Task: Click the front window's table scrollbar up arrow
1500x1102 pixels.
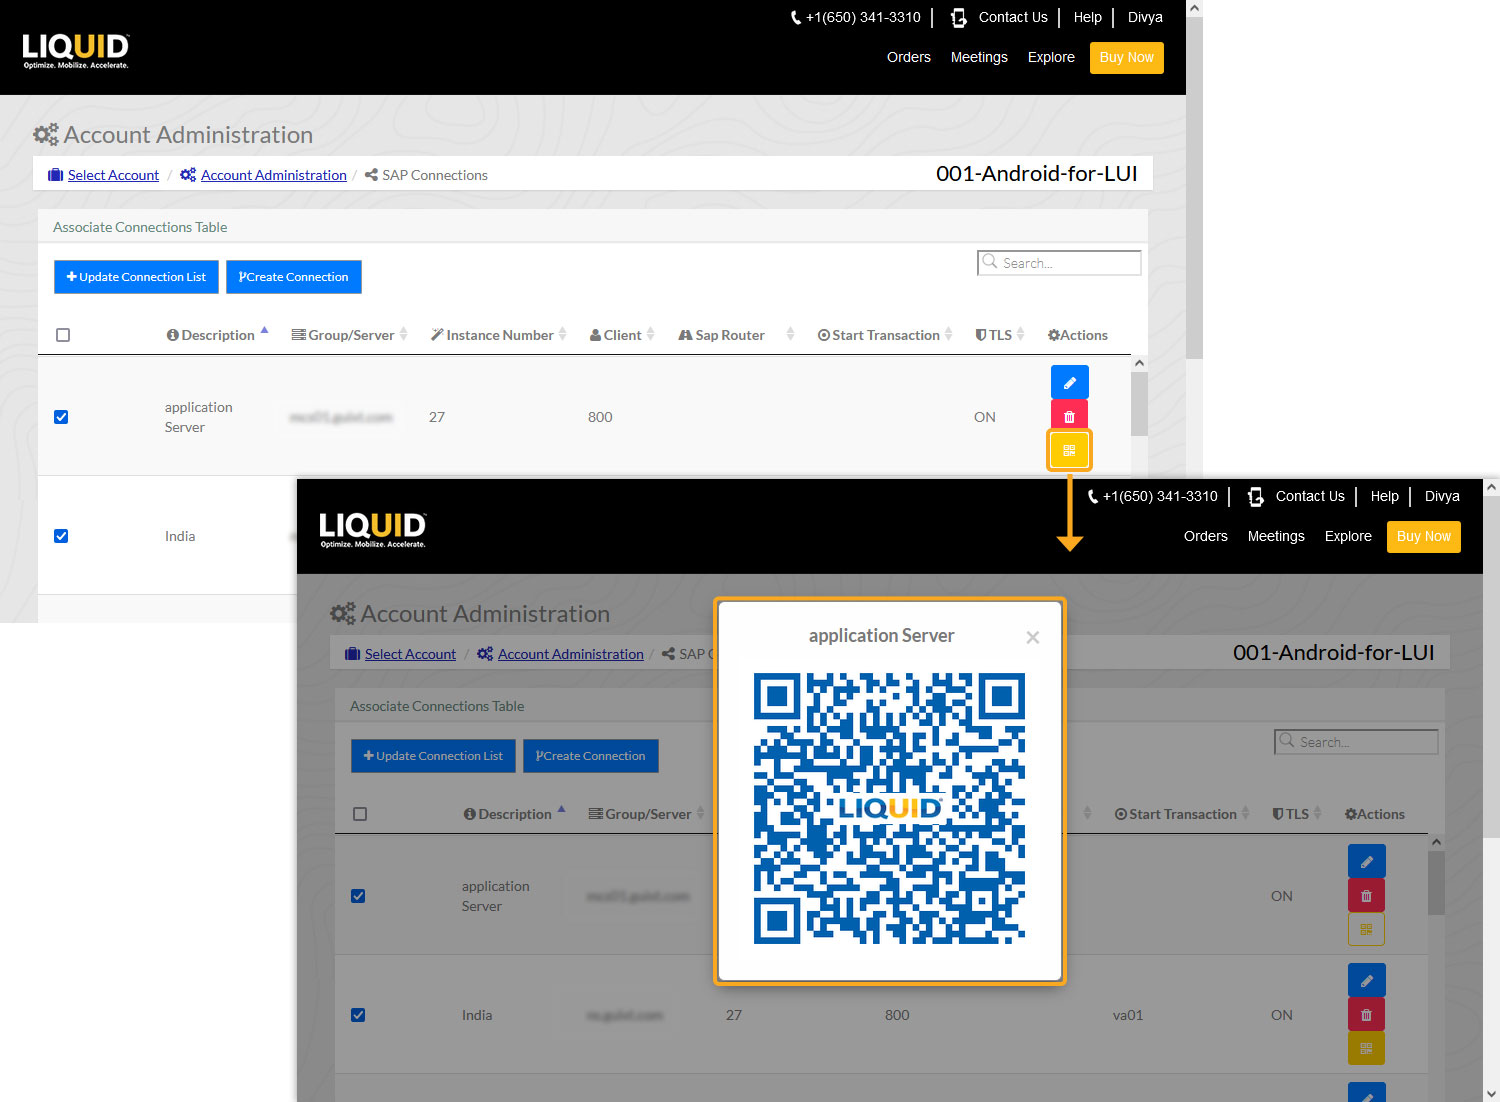Action: (x=1436, y=842)
